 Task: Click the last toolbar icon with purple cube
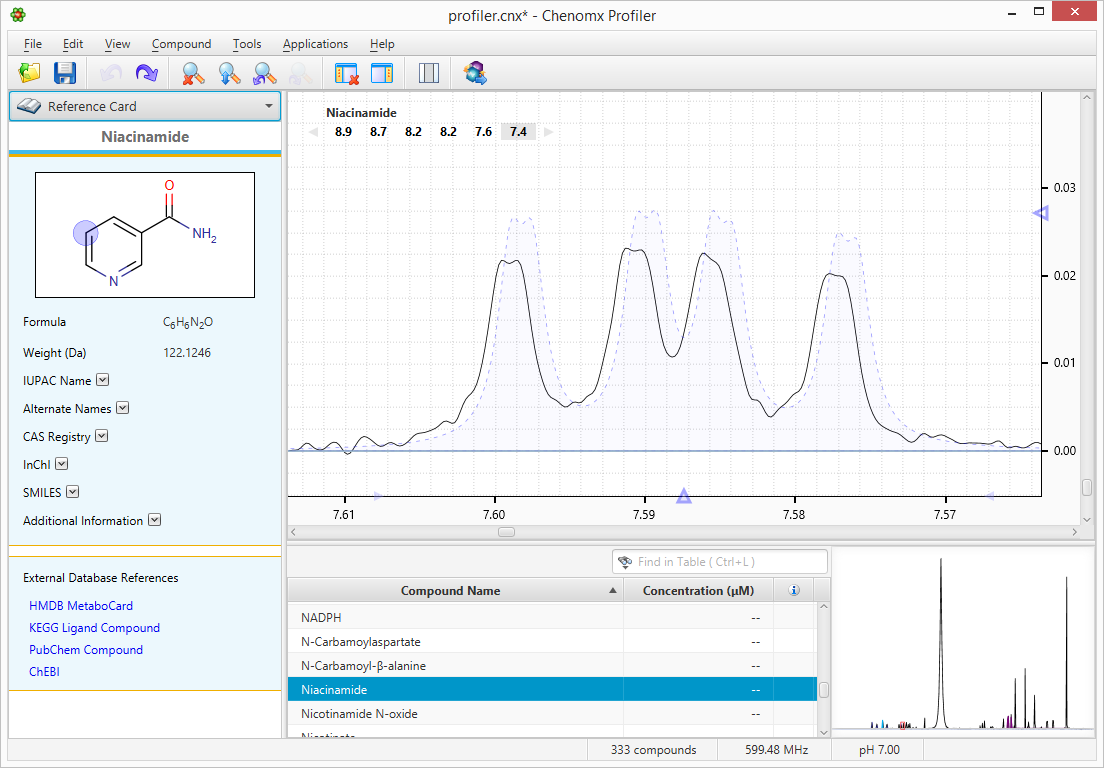click(x=475, y=73)
